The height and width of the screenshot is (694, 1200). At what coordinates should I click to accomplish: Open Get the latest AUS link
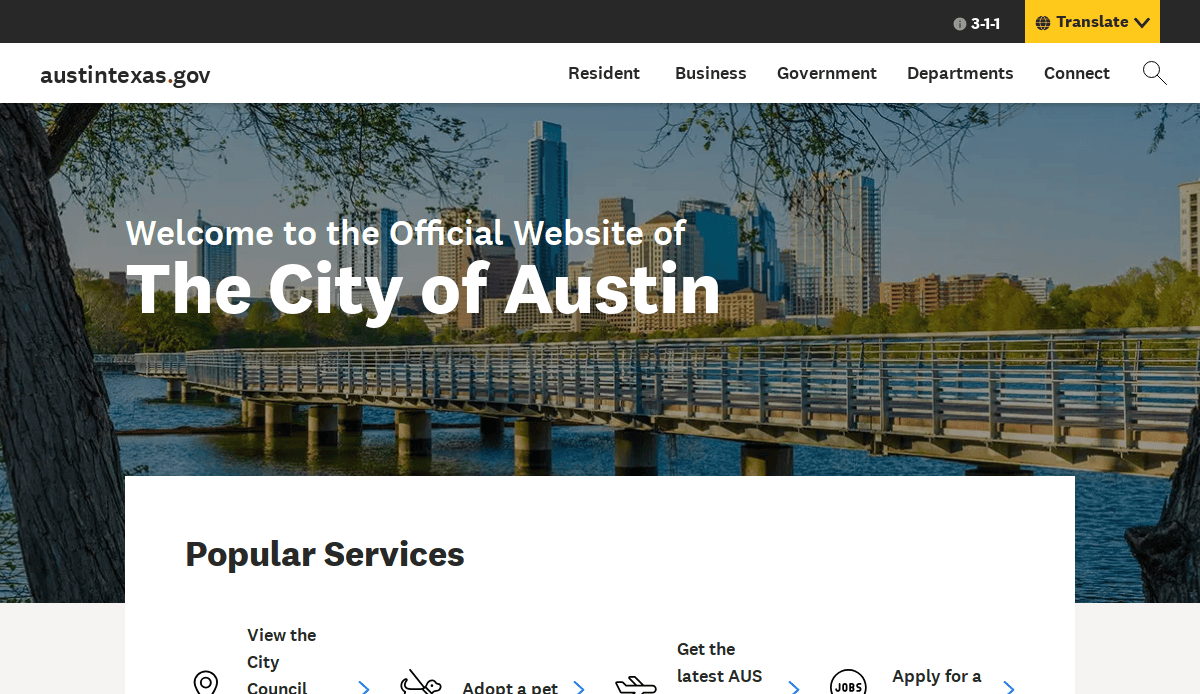click(720, 663)
